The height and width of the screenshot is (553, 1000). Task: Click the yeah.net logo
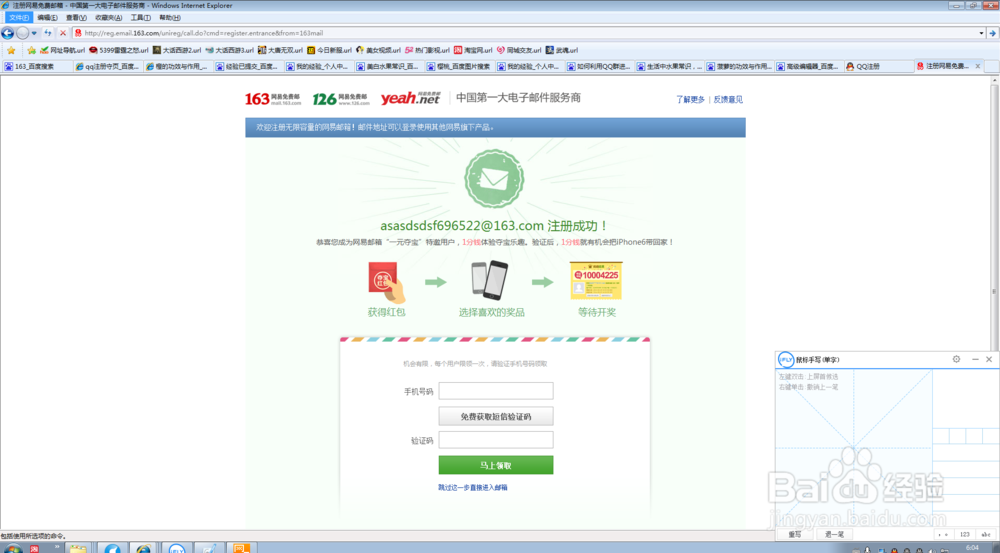tap(410, 98)
